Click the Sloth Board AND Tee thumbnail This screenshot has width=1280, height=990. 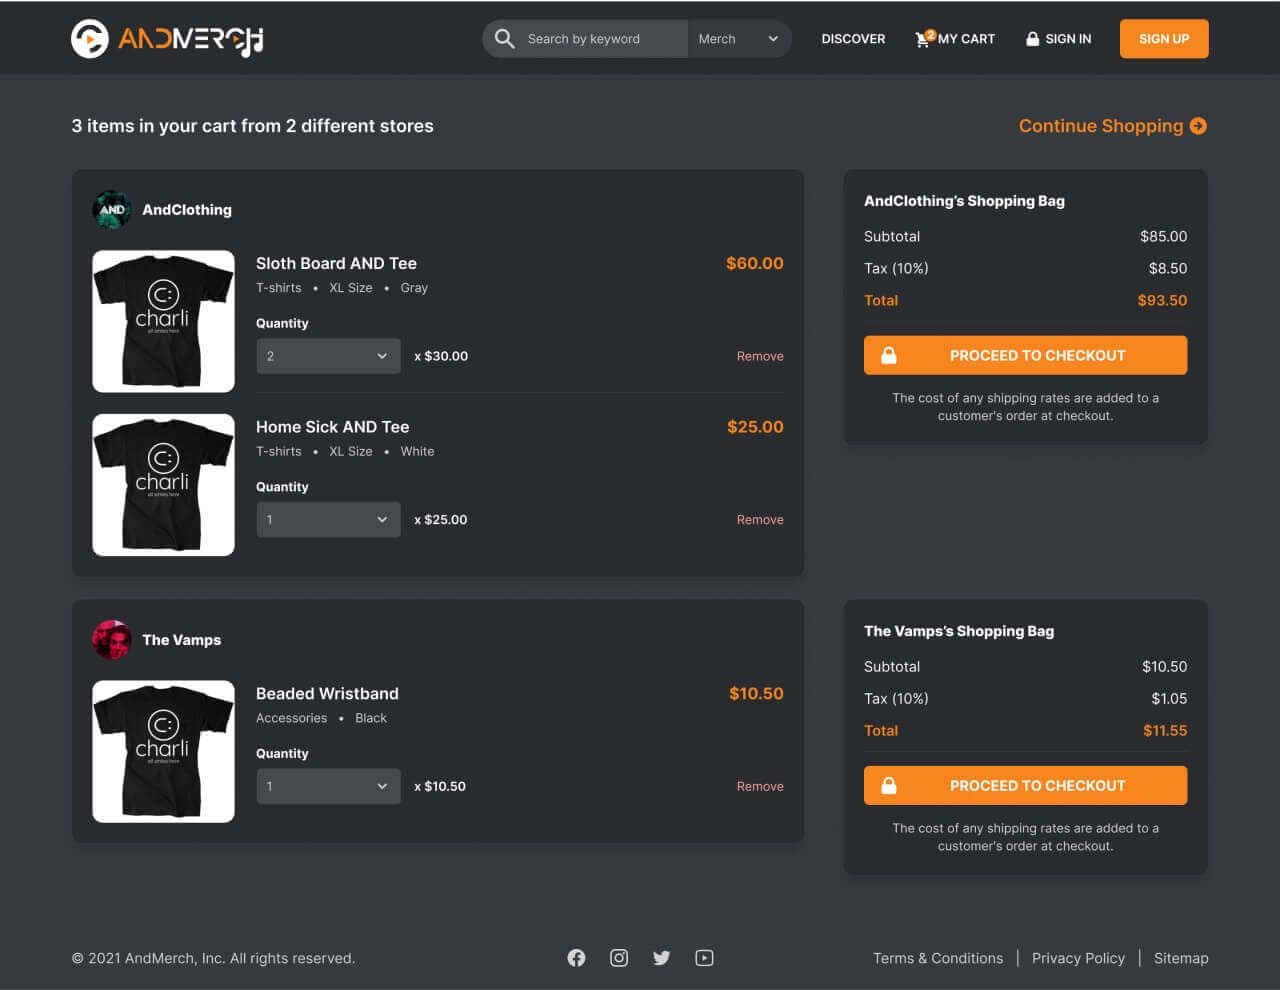[164, 321]
